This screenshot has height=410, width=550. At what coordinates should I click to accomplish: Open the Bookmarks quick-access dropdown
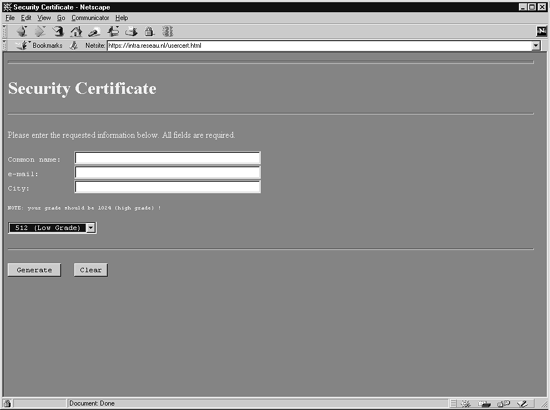pos(39,45)
